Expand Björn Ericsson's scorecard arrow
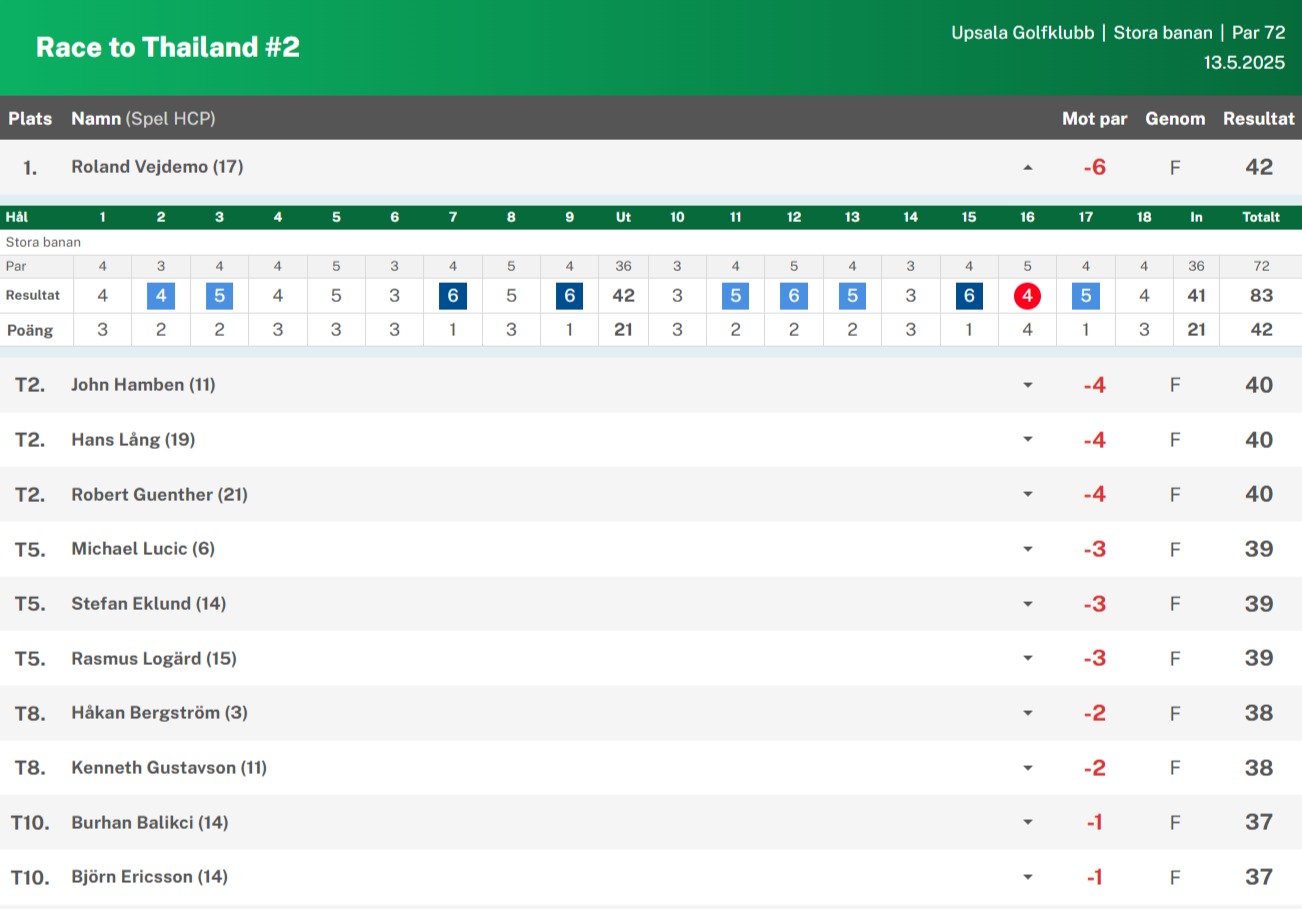 (1027, 877)
